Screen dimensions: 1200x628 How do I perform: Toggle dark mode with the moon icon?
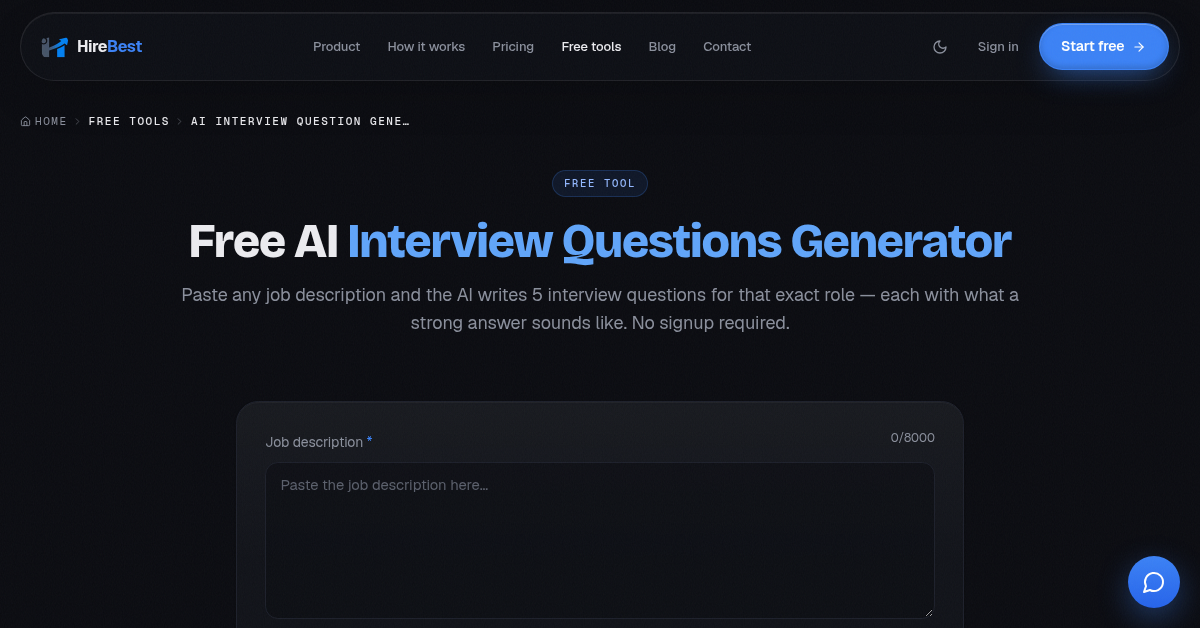[x=940, y=47]
